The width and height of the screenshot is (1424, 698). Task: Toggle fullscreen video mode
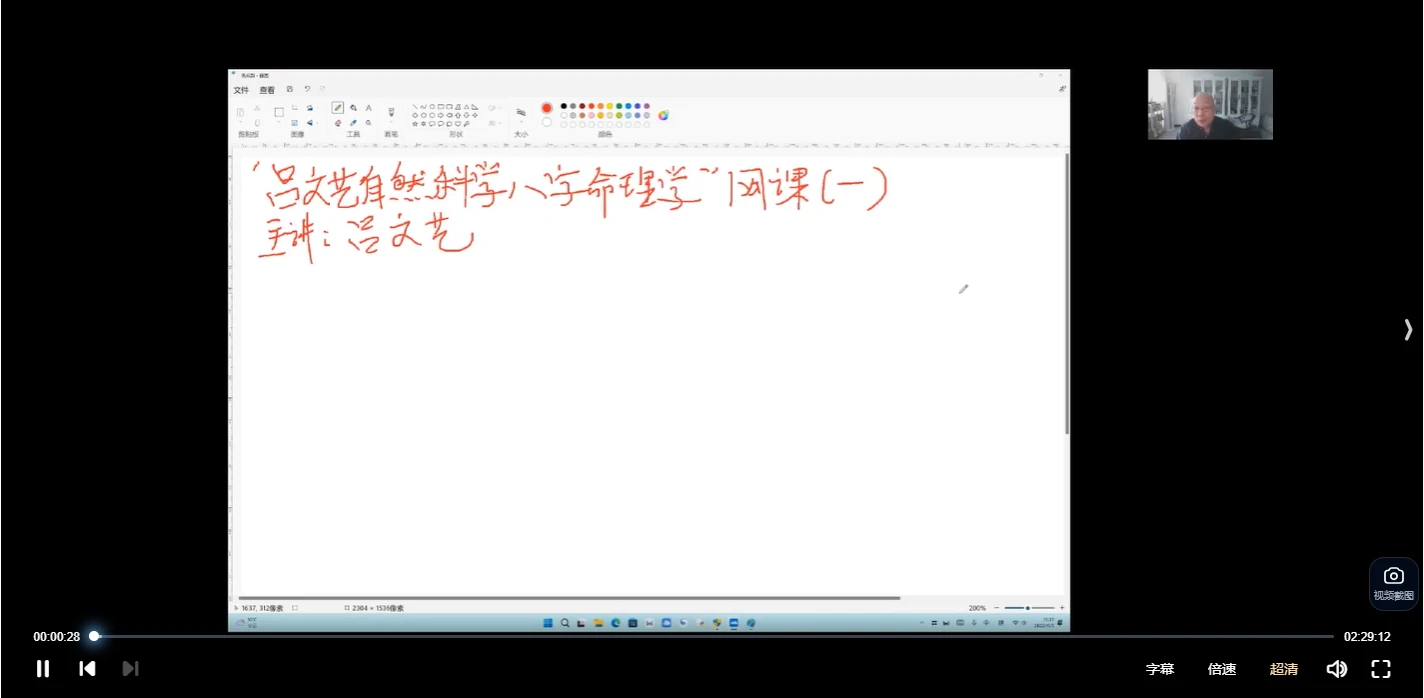click(1381, 669)
